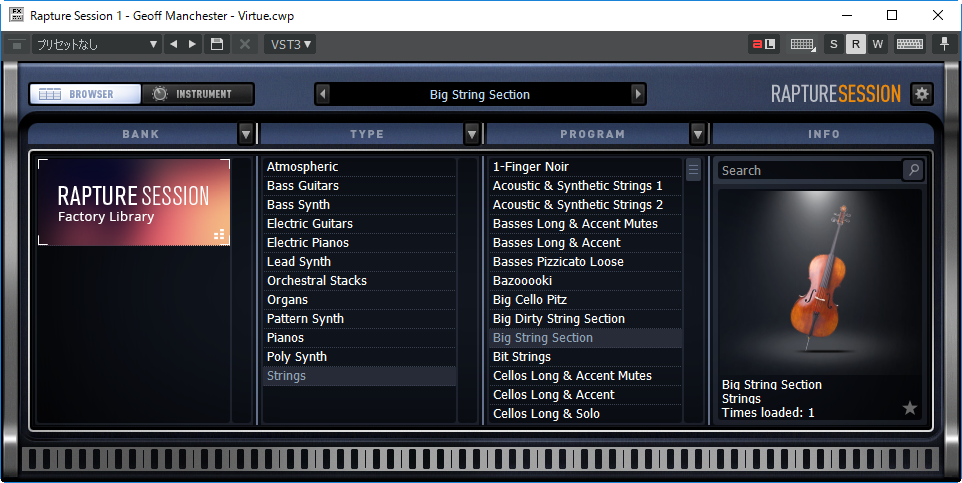Expand the BANK column dropdown arrow
962x483 pixels.
click(x=245, y=134)
